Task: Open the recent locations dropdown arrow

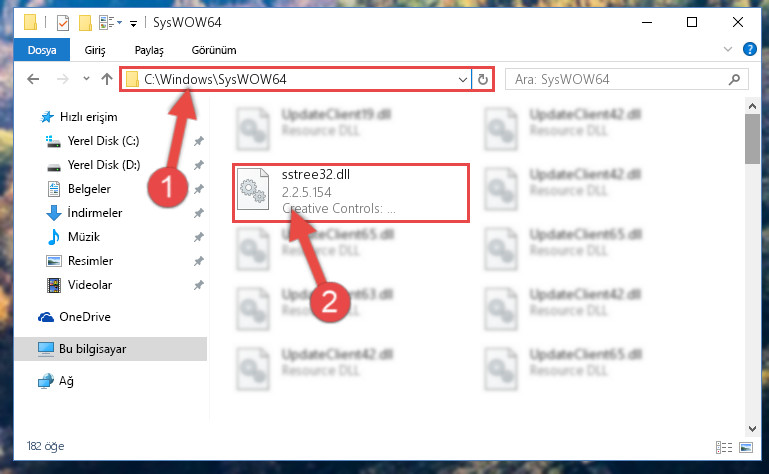Action: 86,79
